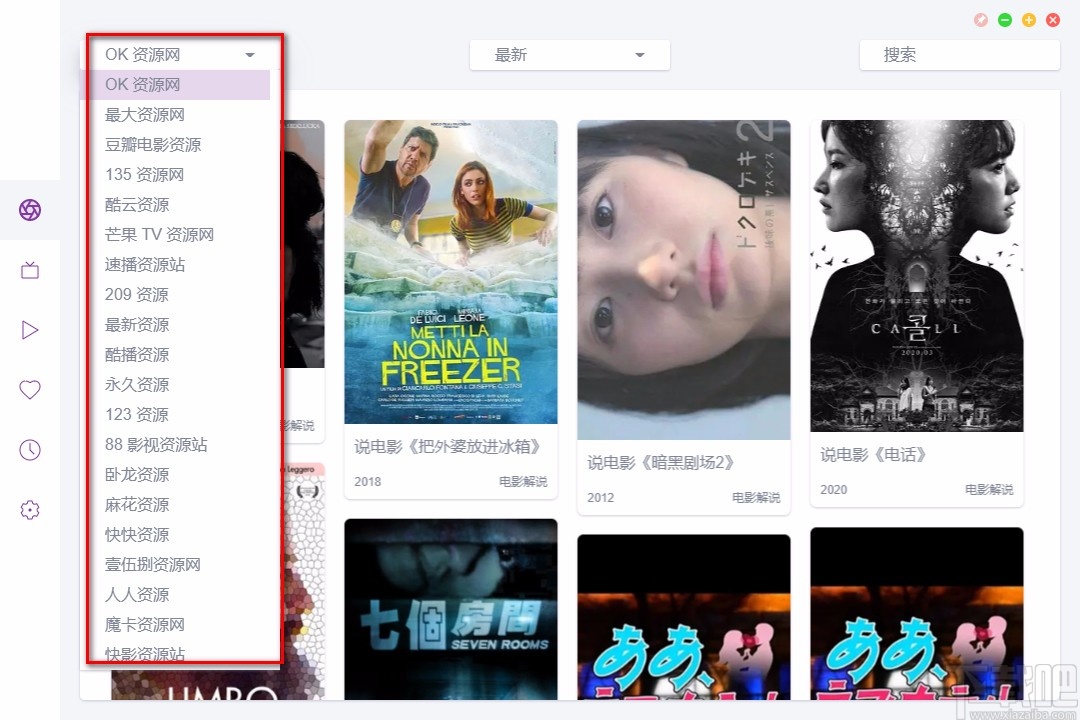
Task: View history with the clock icon
Action: pos(30,450)
